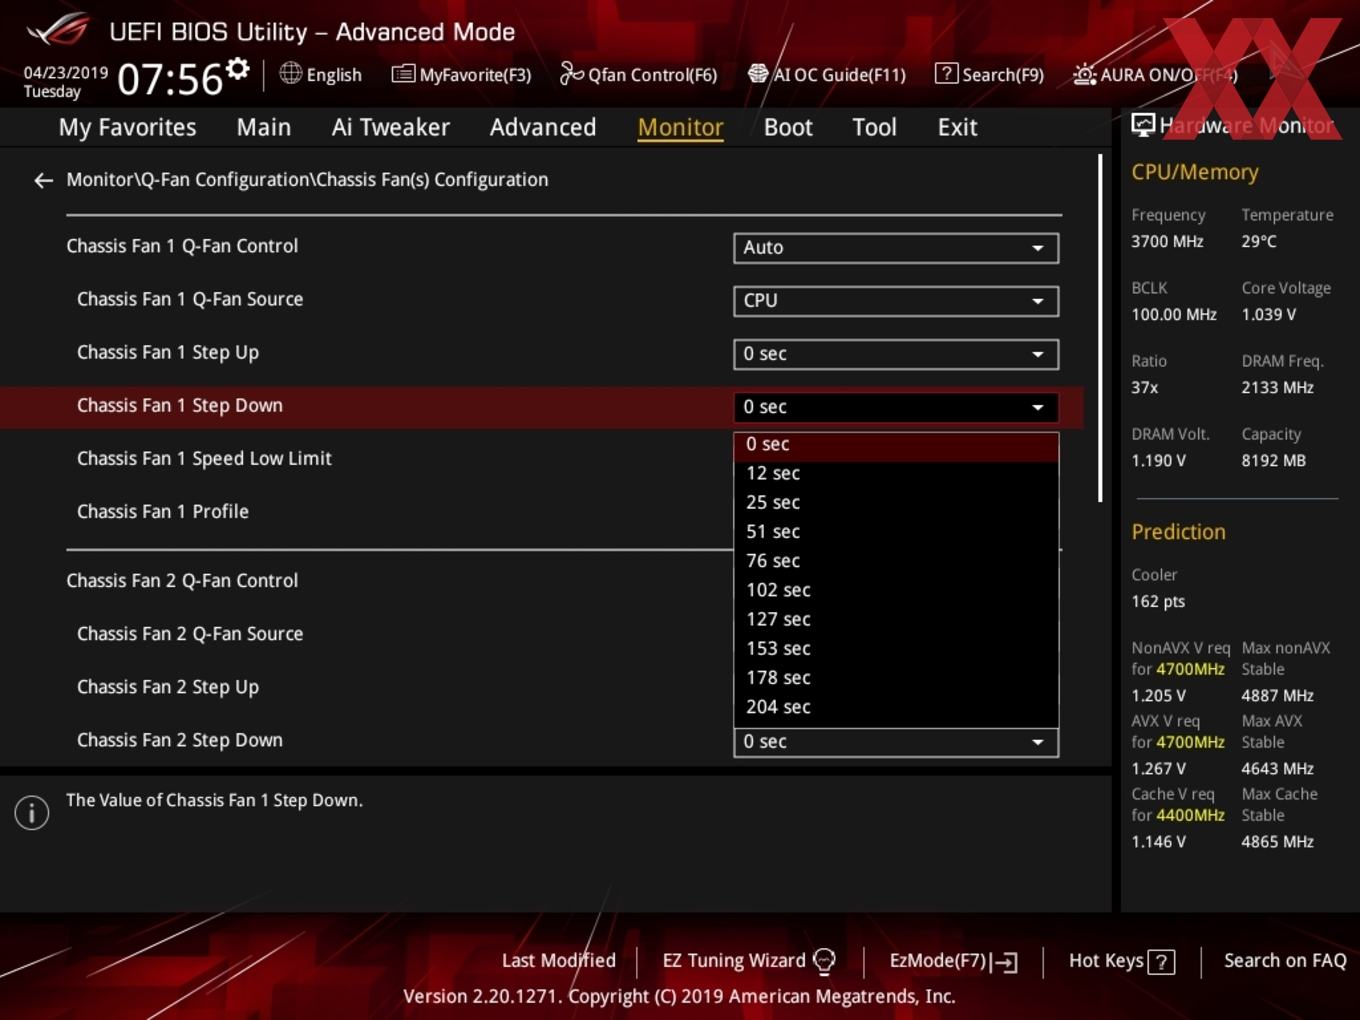Open Hot Keys help

click(x=1121, y=961)
